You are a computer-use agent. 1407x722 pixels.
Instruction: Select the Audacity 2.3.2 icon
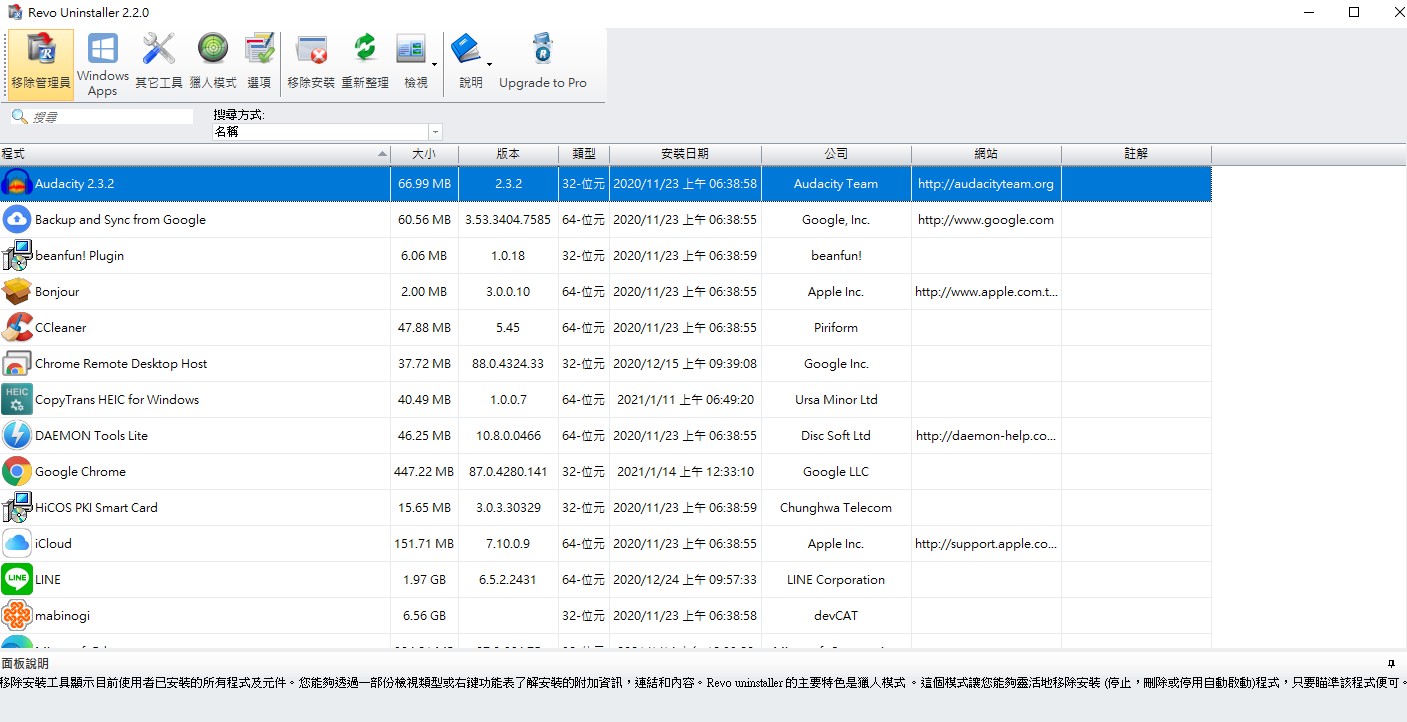17,183
